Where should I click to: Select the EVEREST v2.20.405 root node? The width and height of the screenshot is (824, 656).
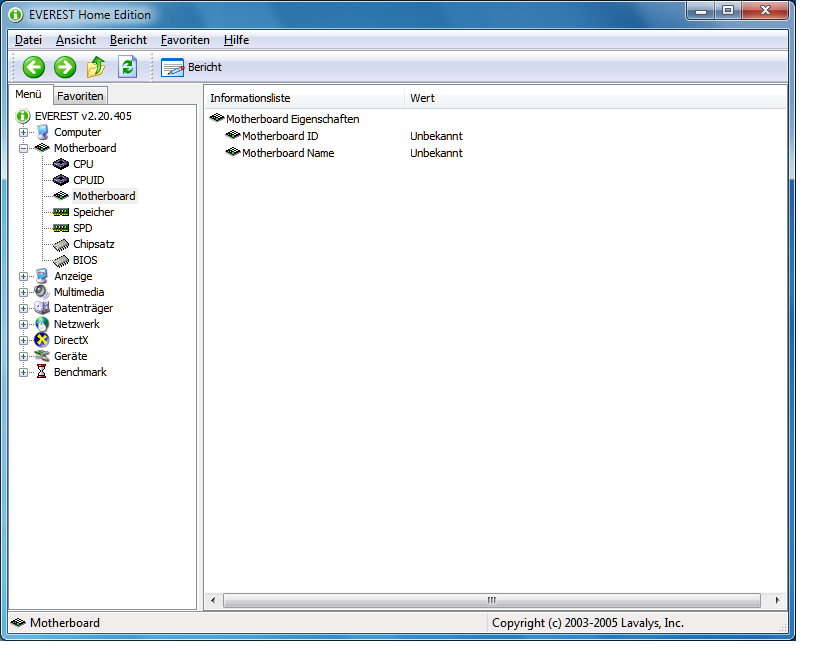click(83, 116)
